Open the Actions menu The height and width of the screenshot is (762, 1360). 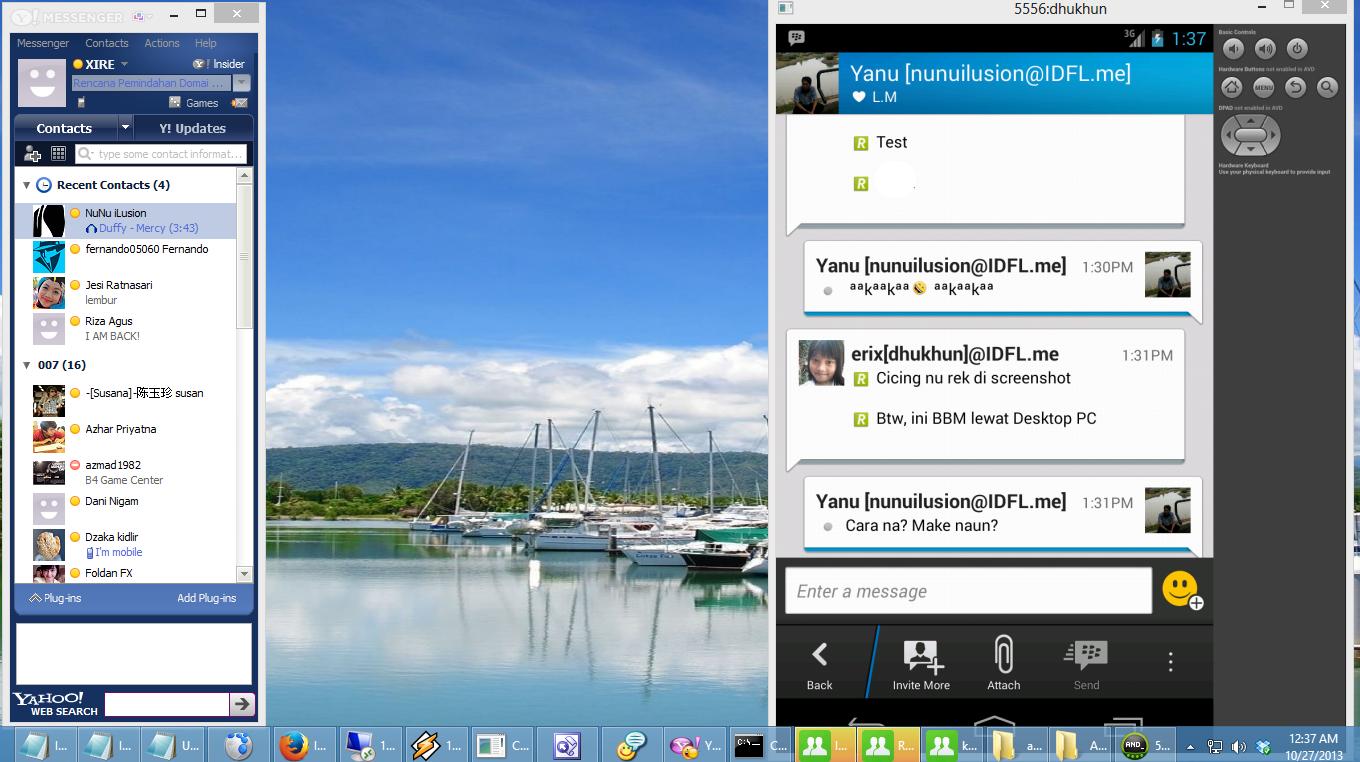[162, 43]
